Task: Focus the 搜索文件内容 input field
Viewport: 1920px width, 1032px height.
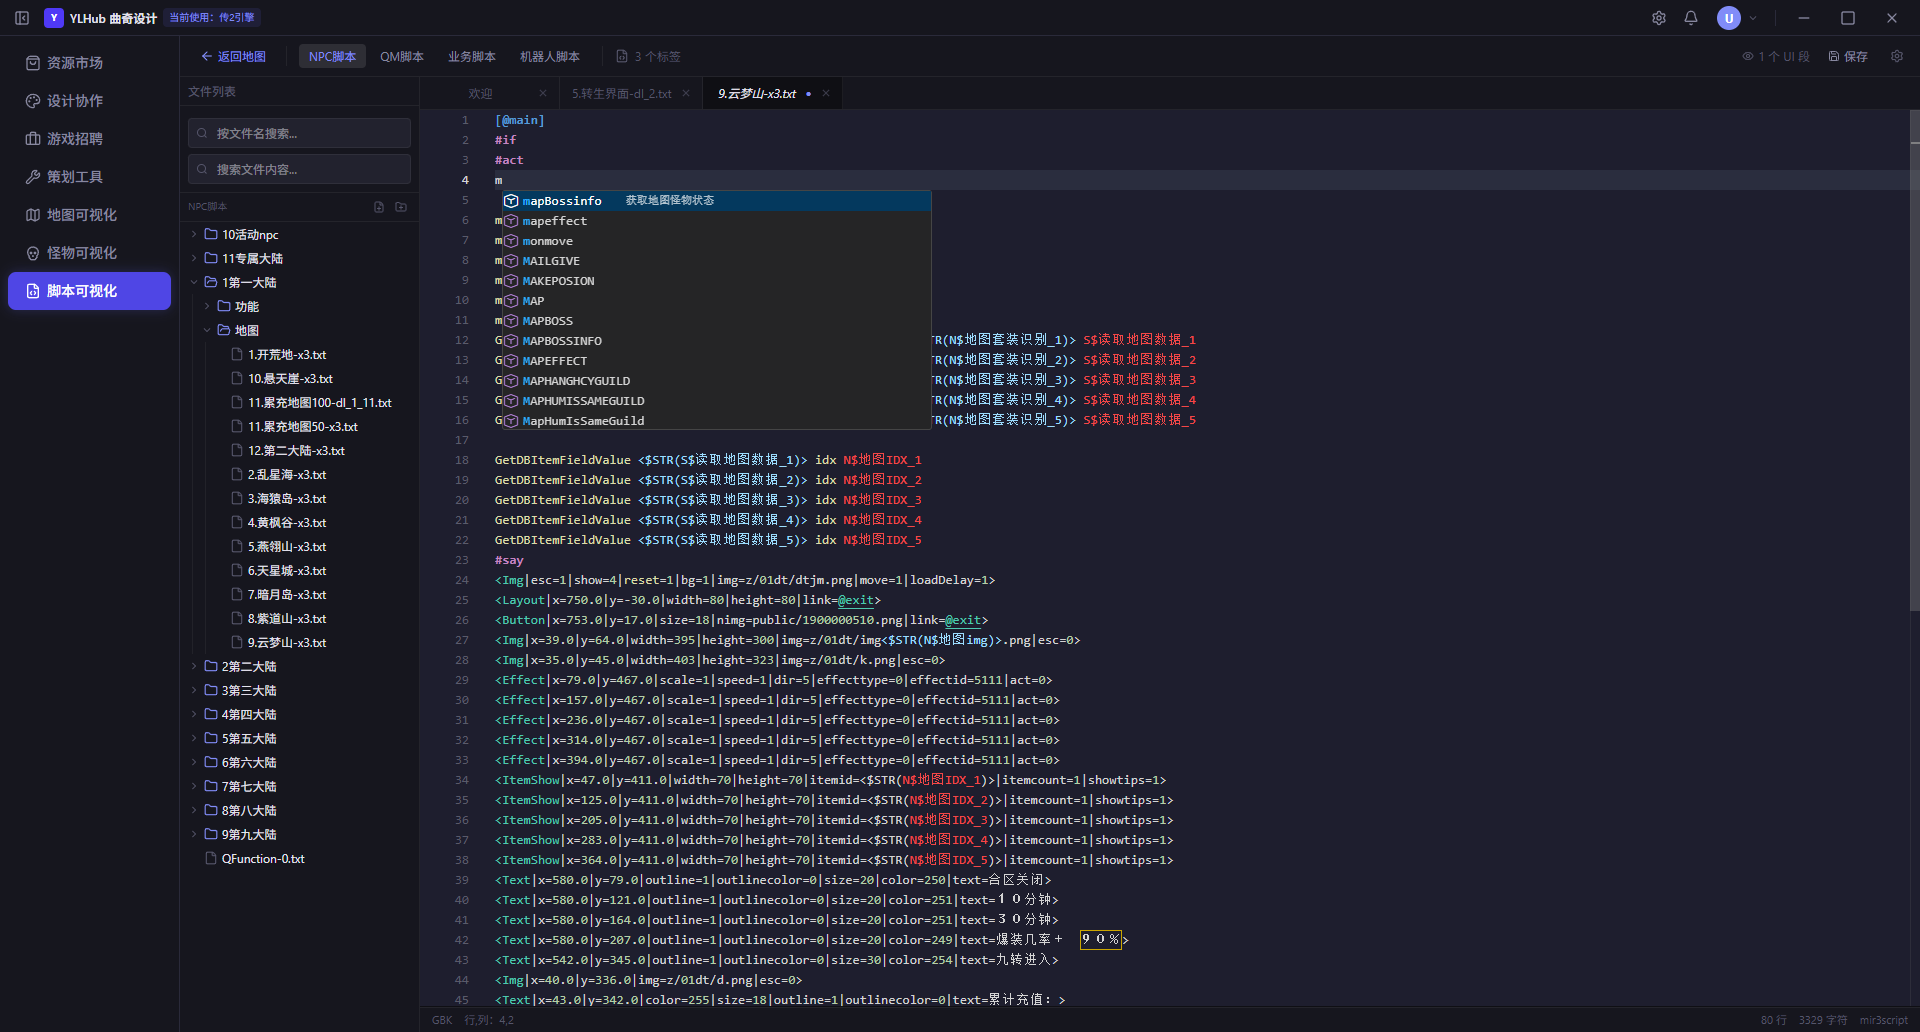Action: (x=299, y=169)
